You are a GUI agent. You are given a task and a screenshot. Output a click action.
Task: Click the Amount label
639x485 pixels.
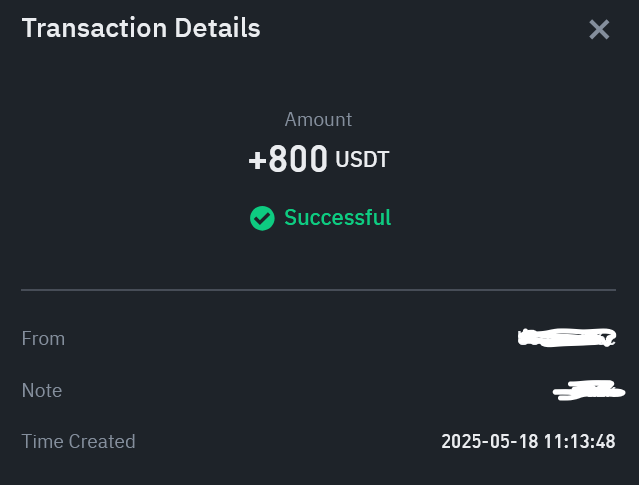(x=318, y=119)
